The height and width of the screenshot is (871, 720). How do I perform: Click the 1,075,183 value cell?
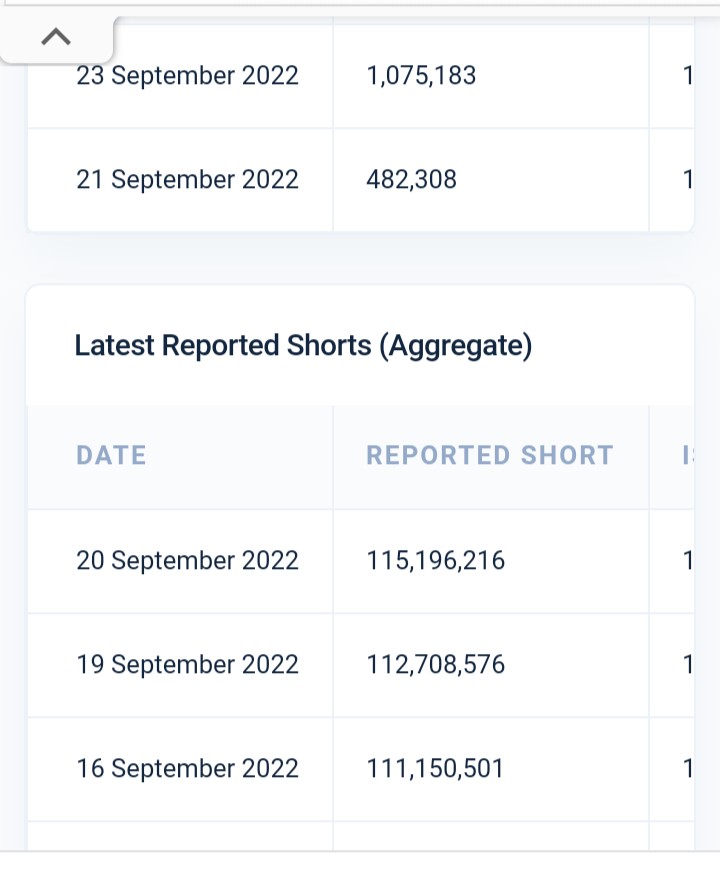491,76
